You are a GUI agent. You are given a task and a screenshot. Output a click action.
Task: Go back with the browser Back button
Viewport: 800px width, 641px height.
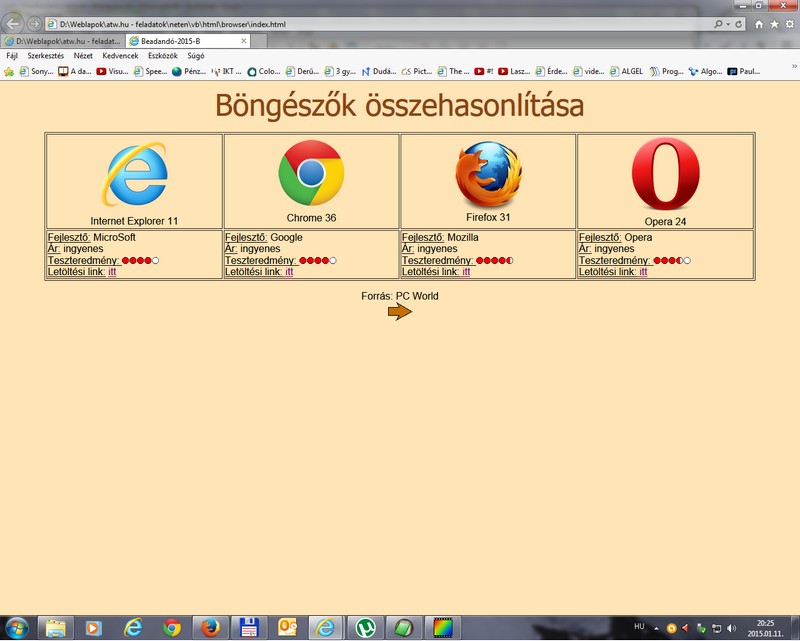tap(12, 23)
